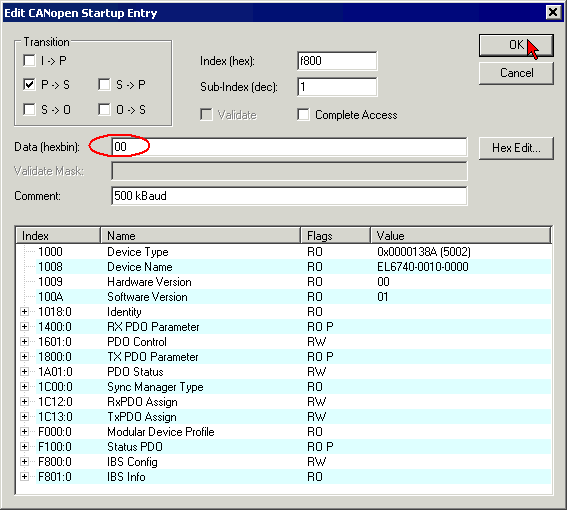Click into the Data (hexbin) field

(x=289, y=147)
